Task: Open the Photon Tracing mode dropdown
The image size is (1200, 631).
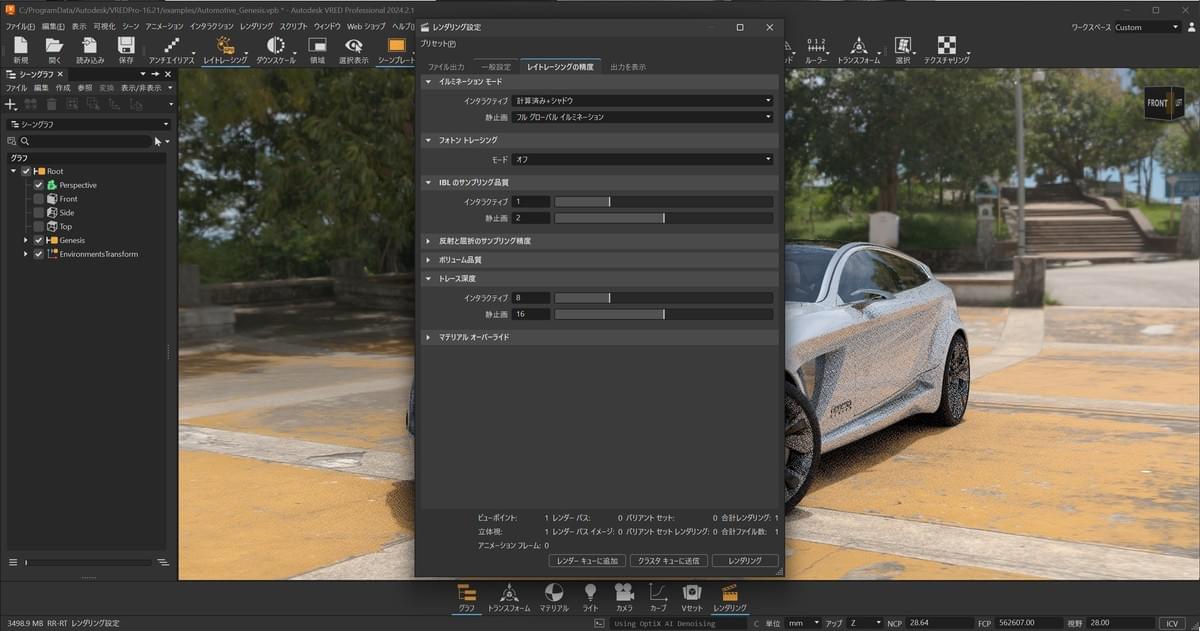Action: (643, 159)
